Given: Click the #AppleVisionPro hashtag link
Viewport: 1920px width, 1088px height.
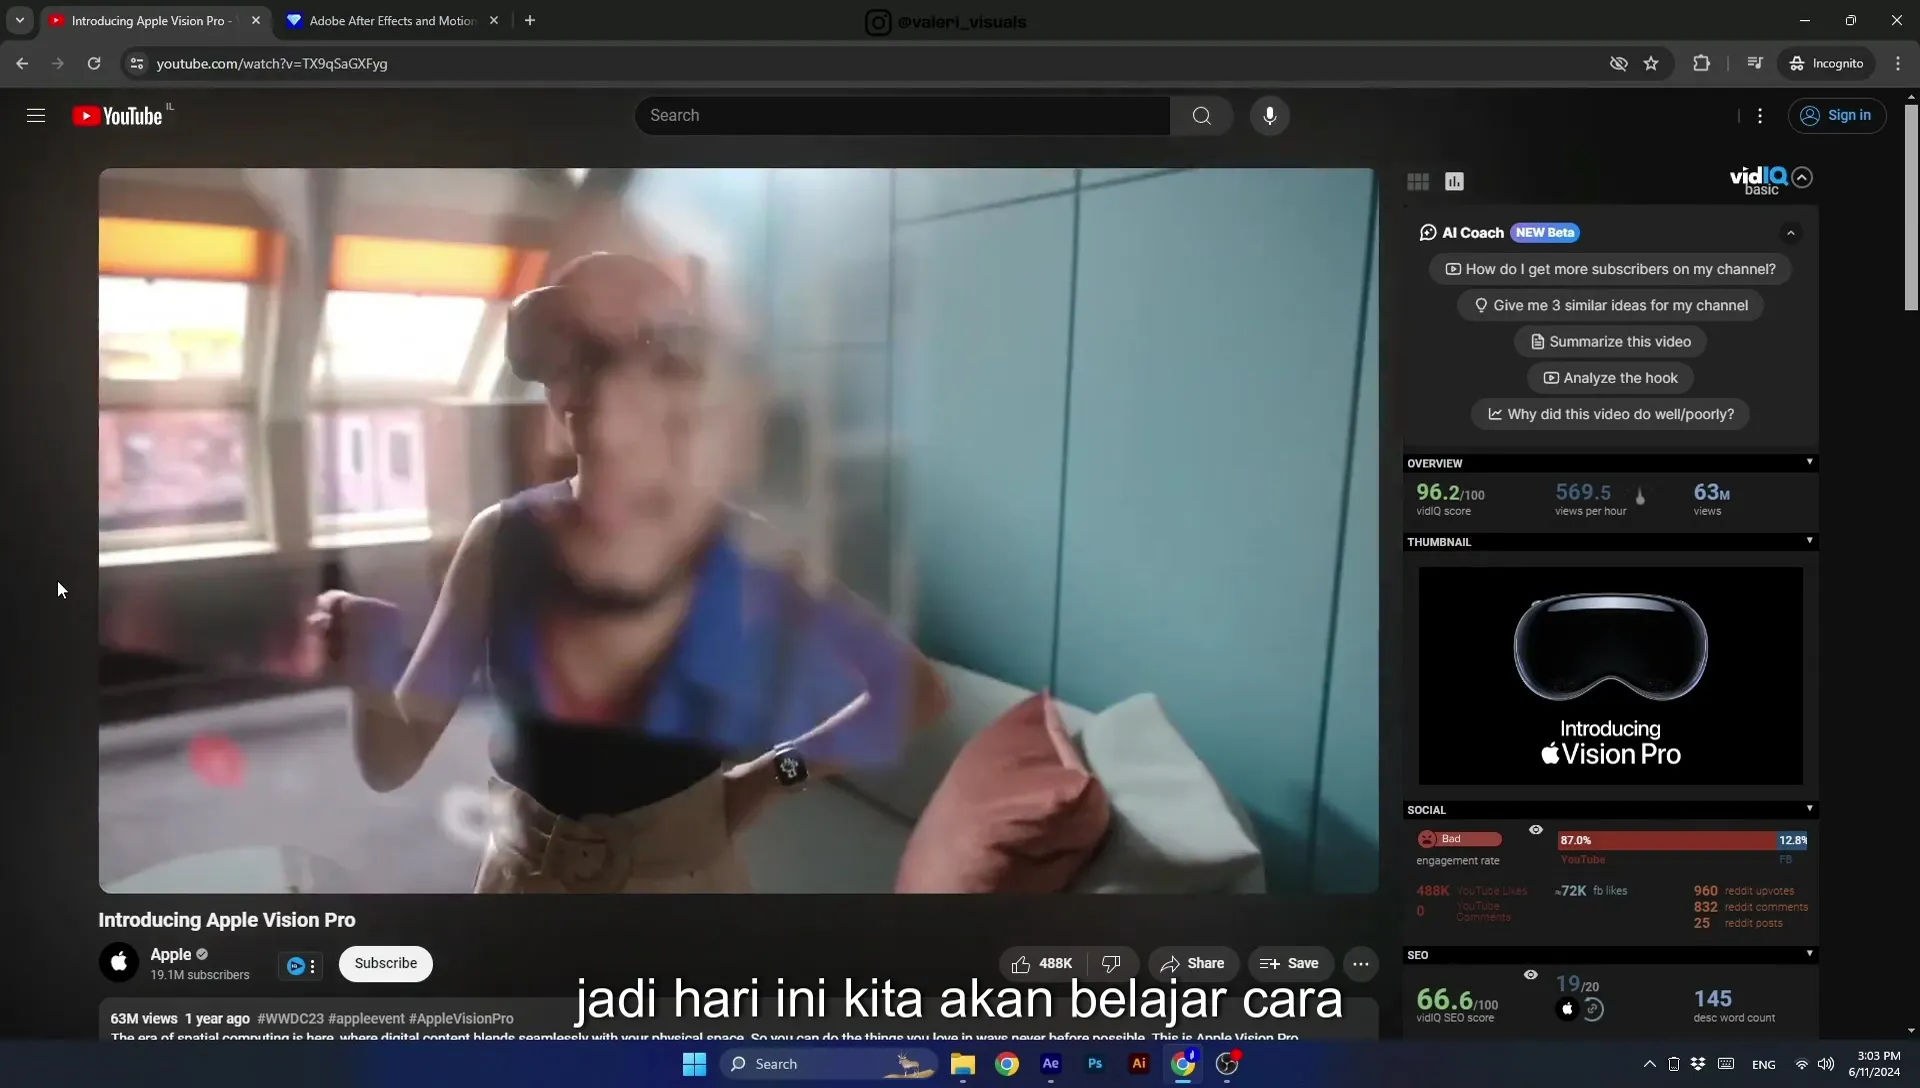Looking at the screenshot, I should coord(461,1019).
